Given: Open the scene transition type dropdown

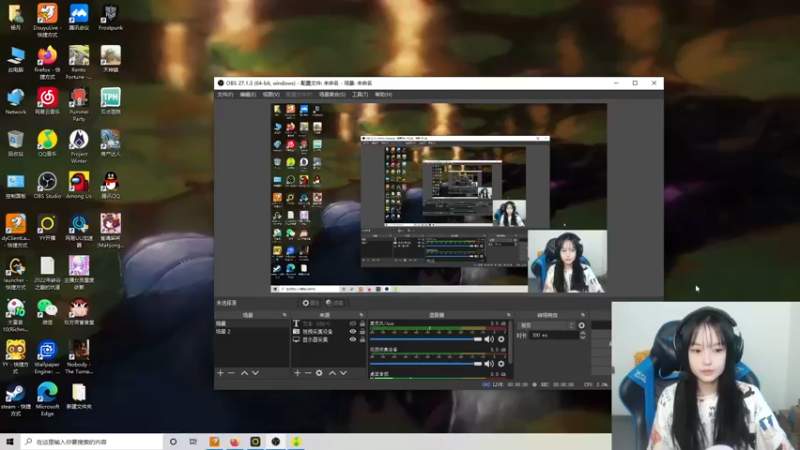Looking at the screenshot, I should (547, 325).
